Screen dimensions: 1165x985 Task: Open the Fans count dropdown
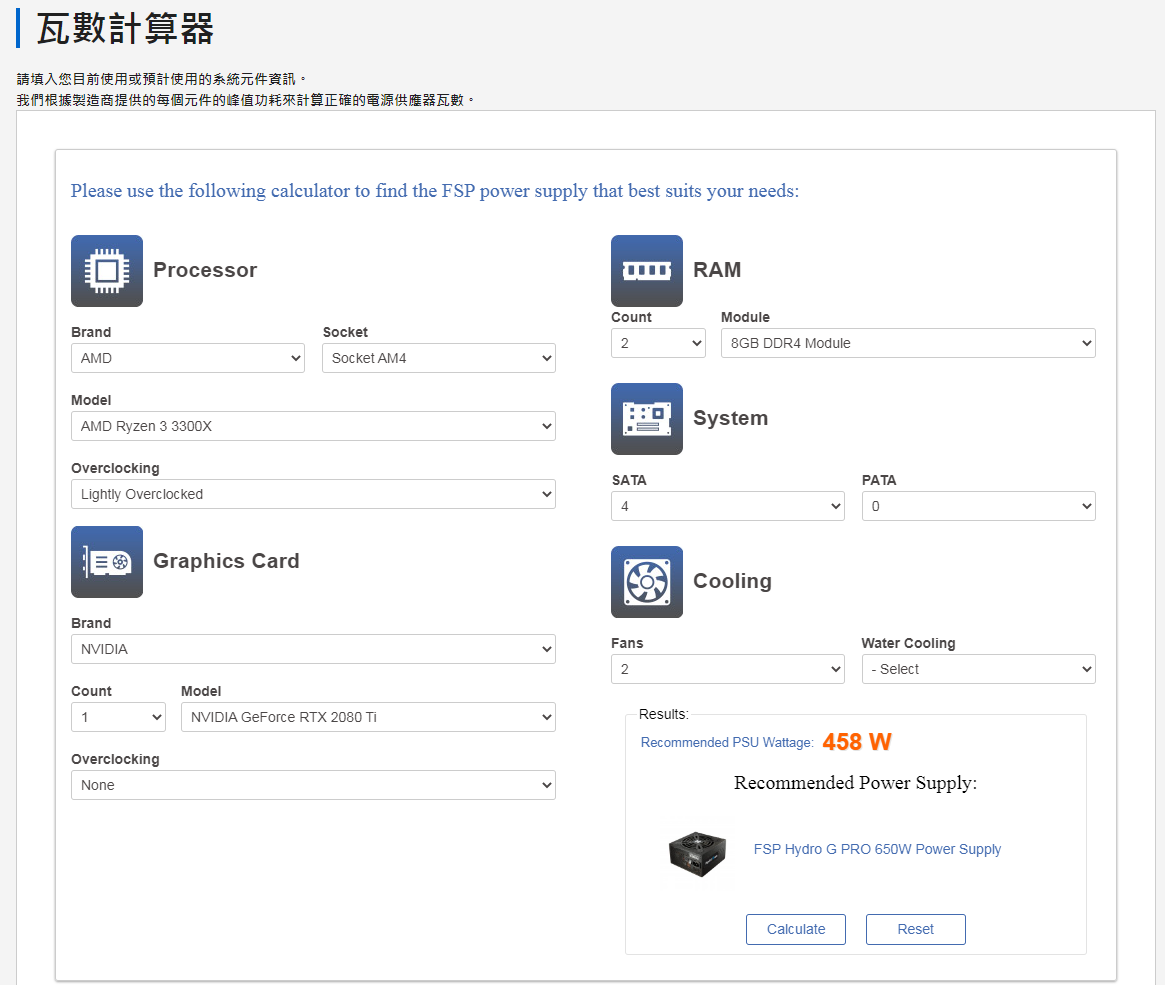728,669
